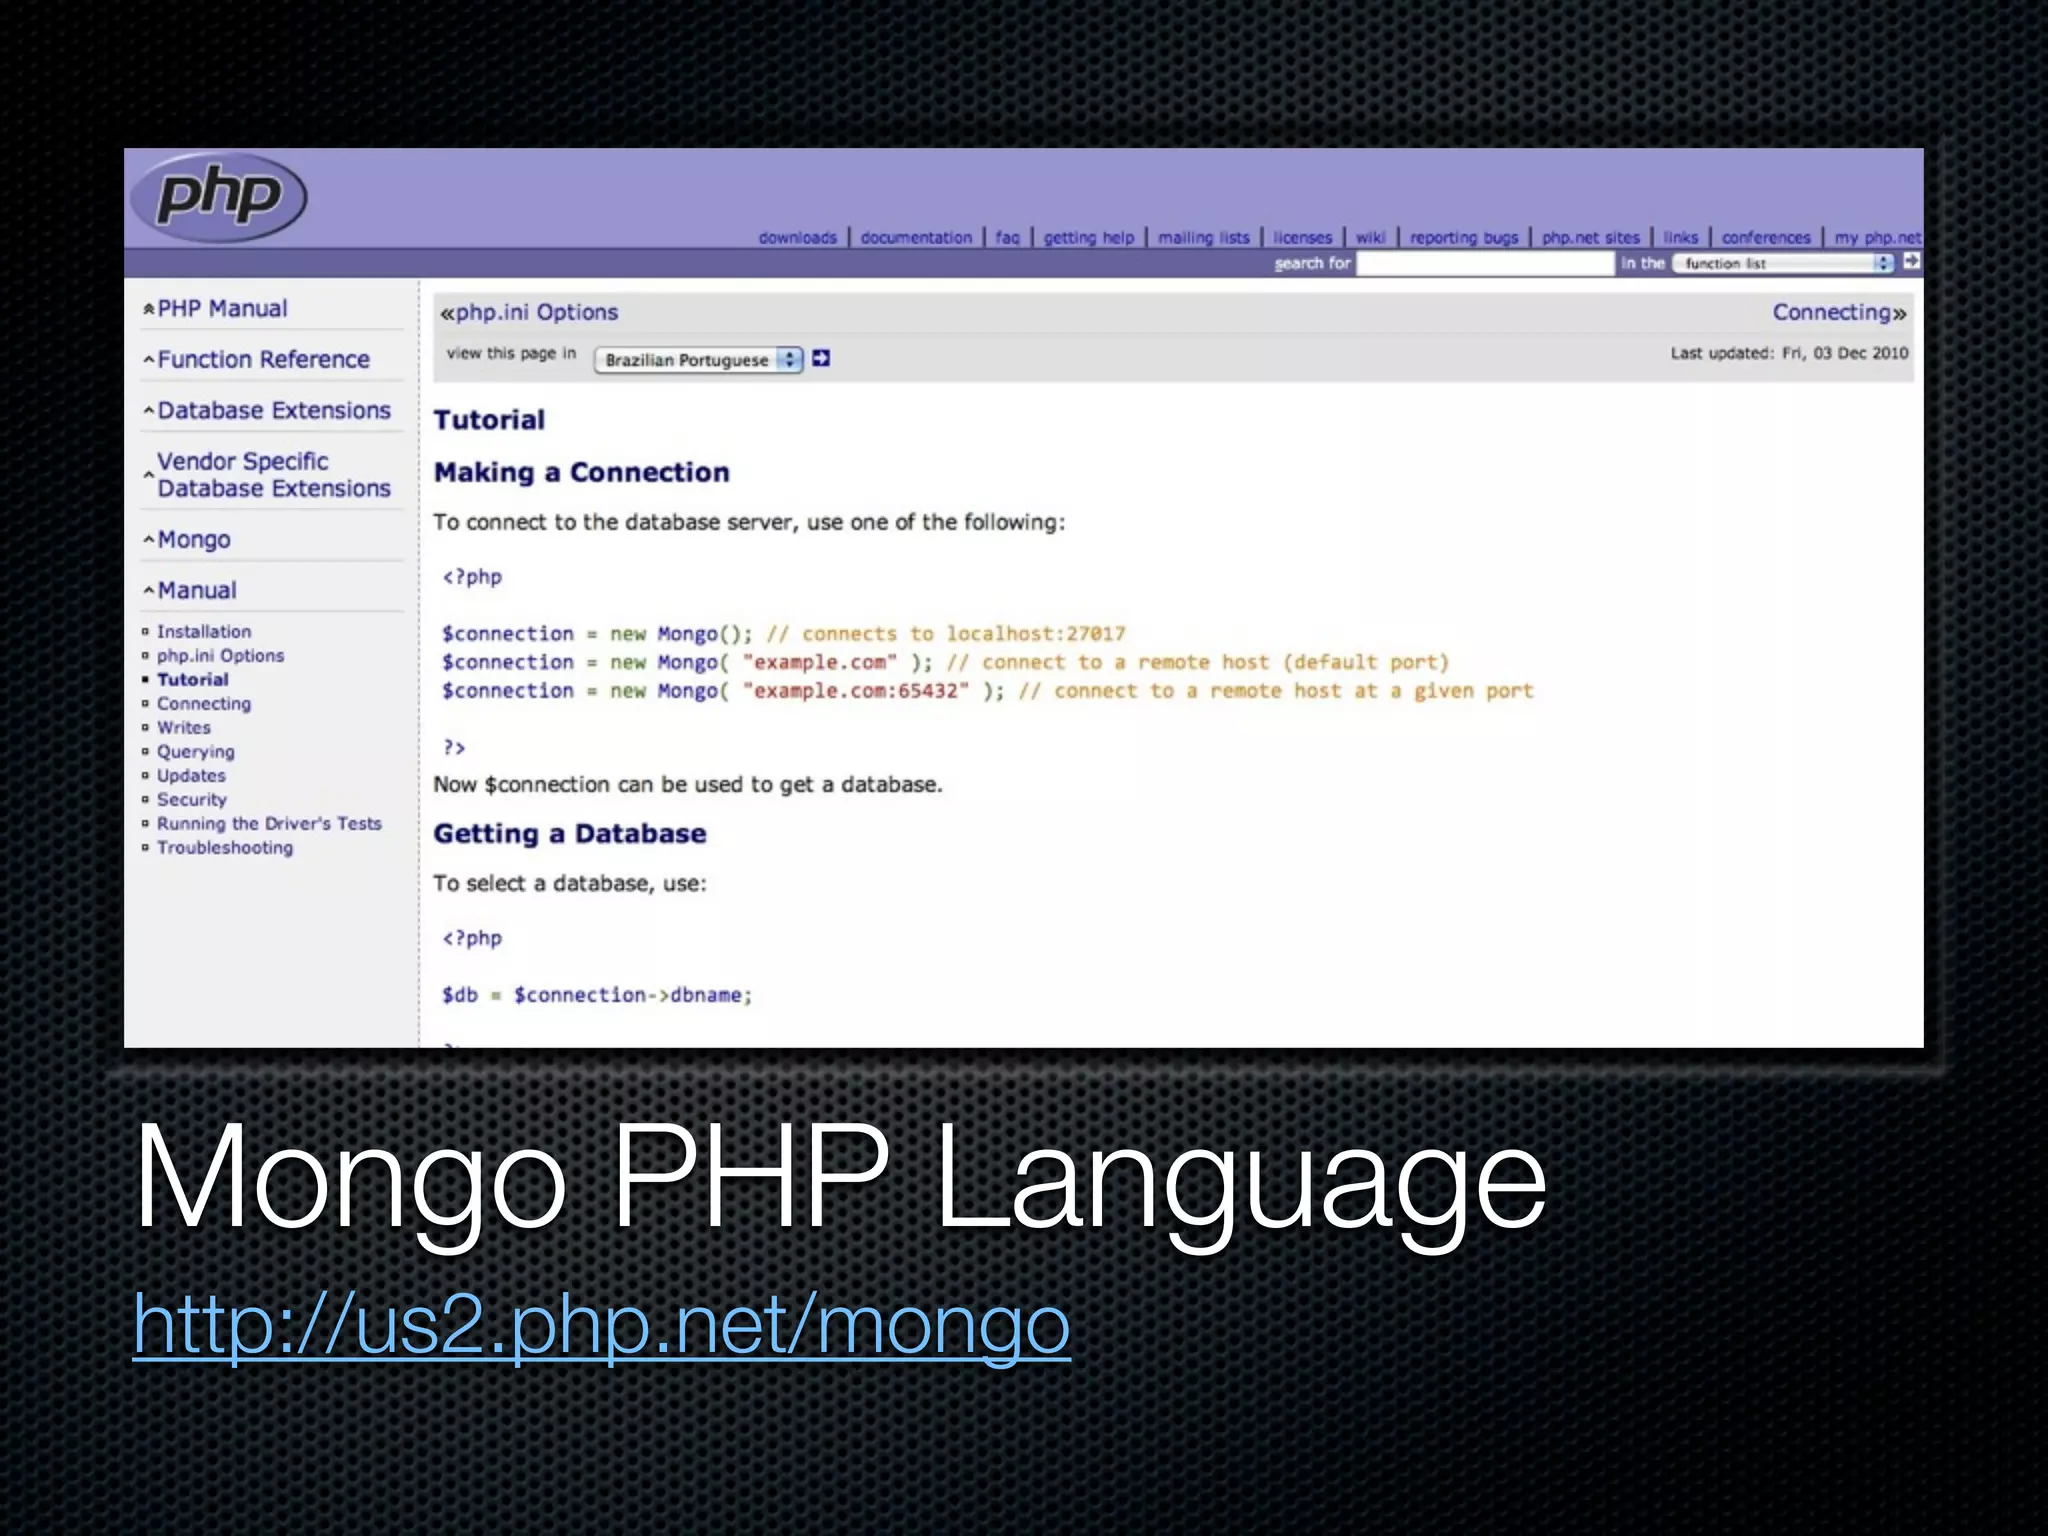Click the Last updated: Fri, 03 Dec 2010 text
The height and width of the screenshot is (1536, 2048).
click(1789, 353)
